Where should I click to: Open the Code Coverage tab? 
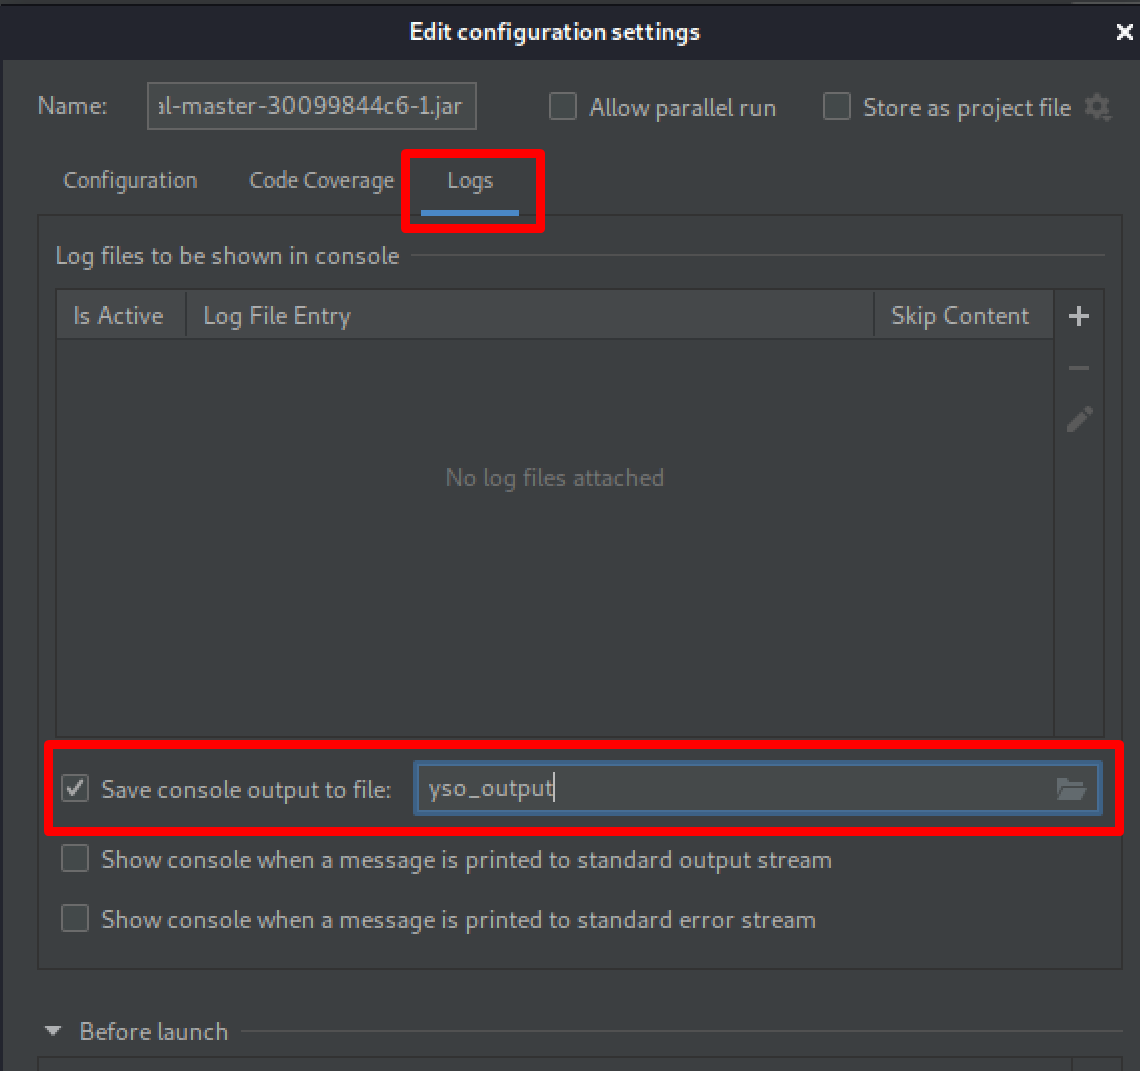(x=321, y=181)
